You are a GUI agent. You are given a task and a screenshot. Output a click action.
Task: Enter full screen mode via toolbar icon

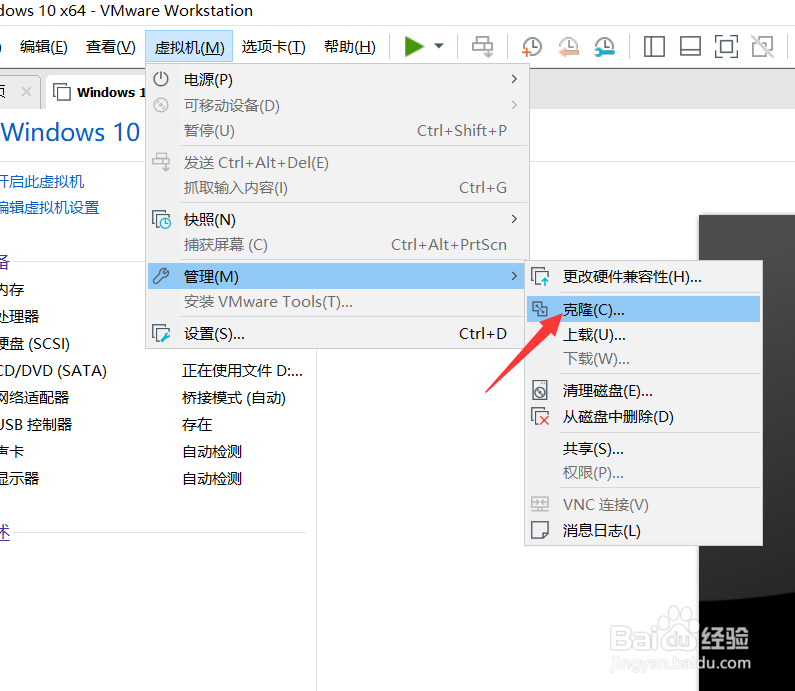(x=726, y=47)
